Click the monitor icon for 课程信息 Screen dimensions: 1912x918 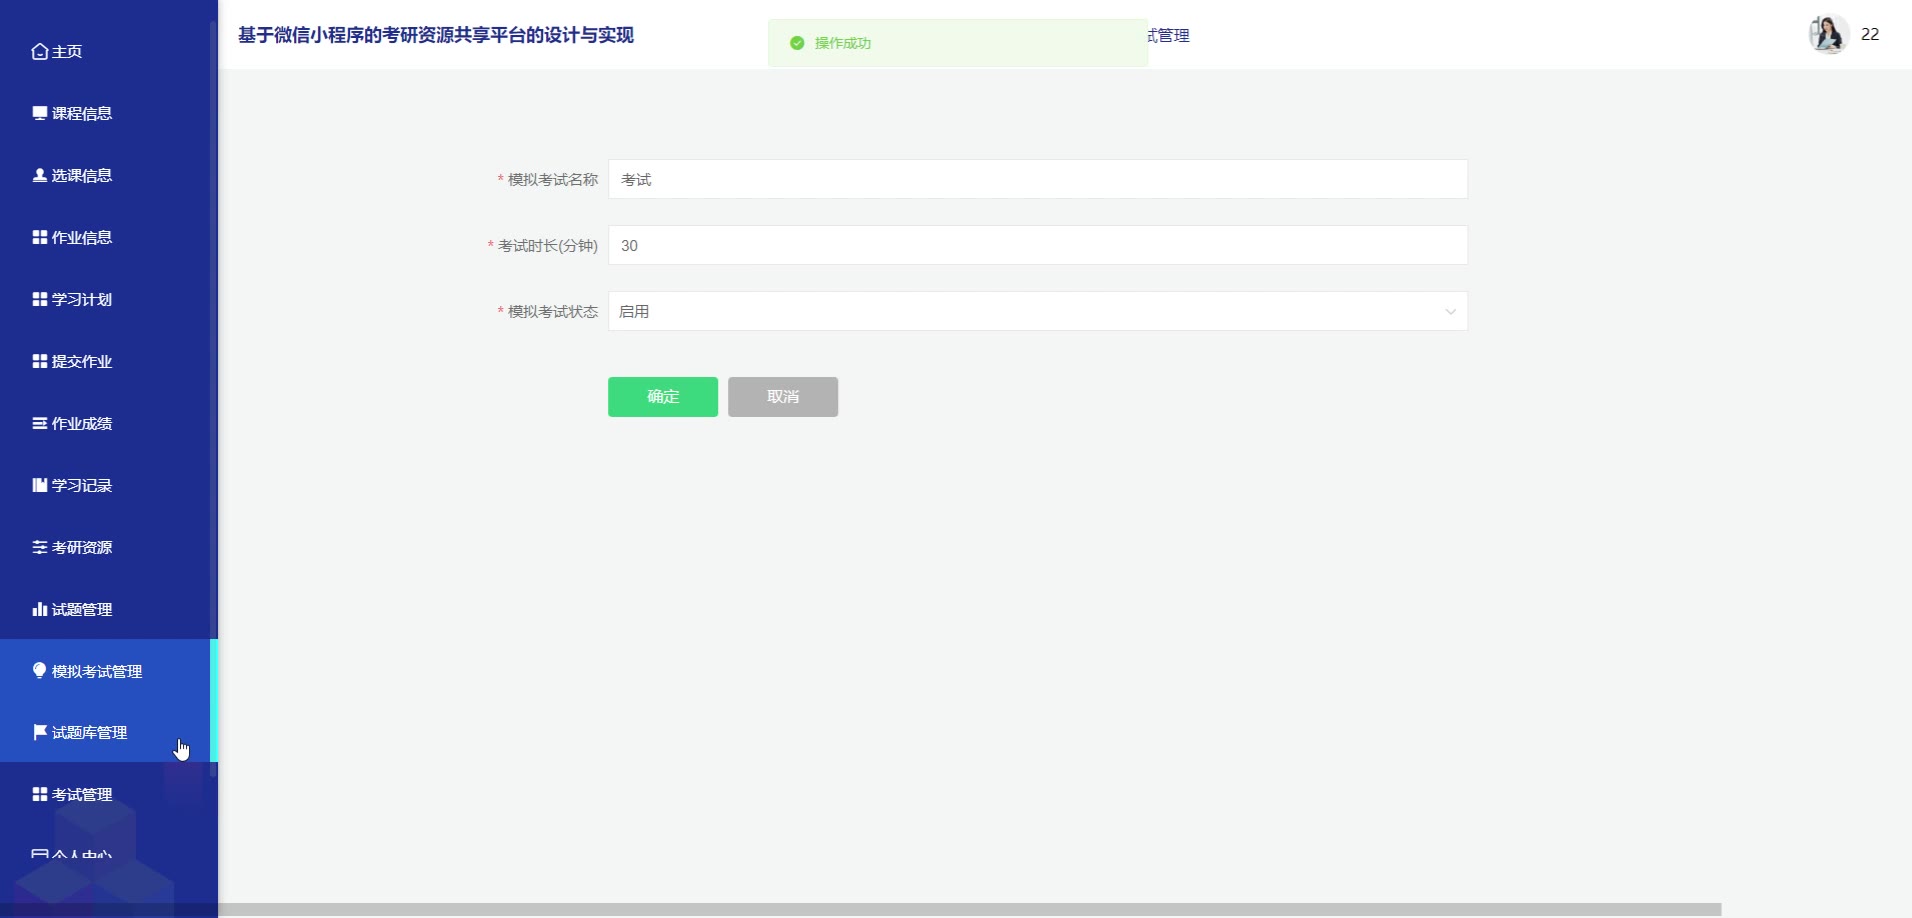(40, 113)
